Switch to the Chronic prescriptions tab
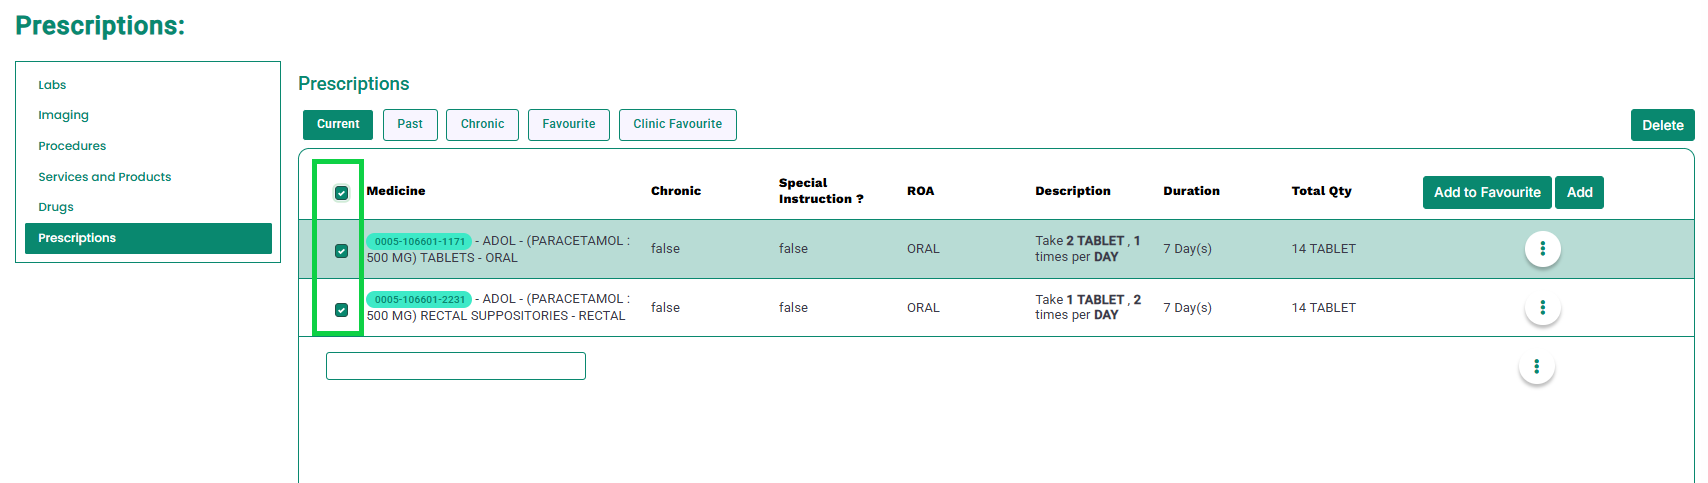 tap(482, 125)
